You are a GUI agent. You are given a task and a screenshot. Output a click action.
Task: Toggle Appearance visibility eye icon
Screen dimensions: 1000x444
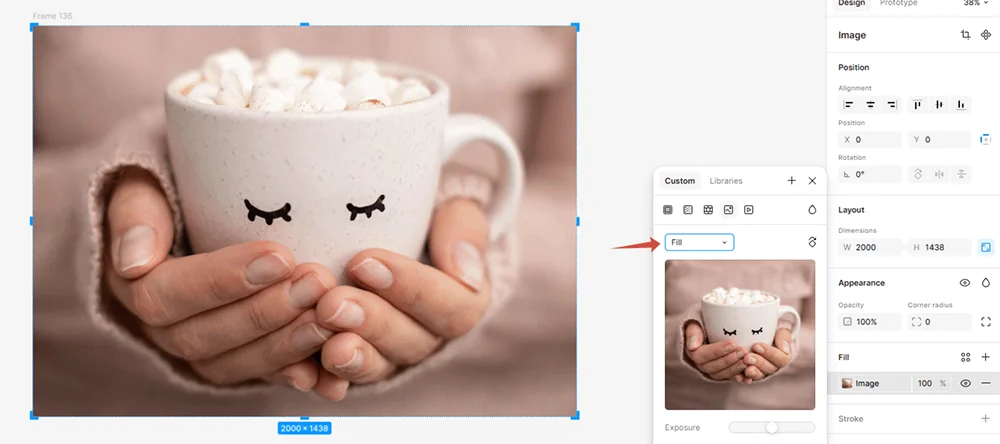(965, 283)
